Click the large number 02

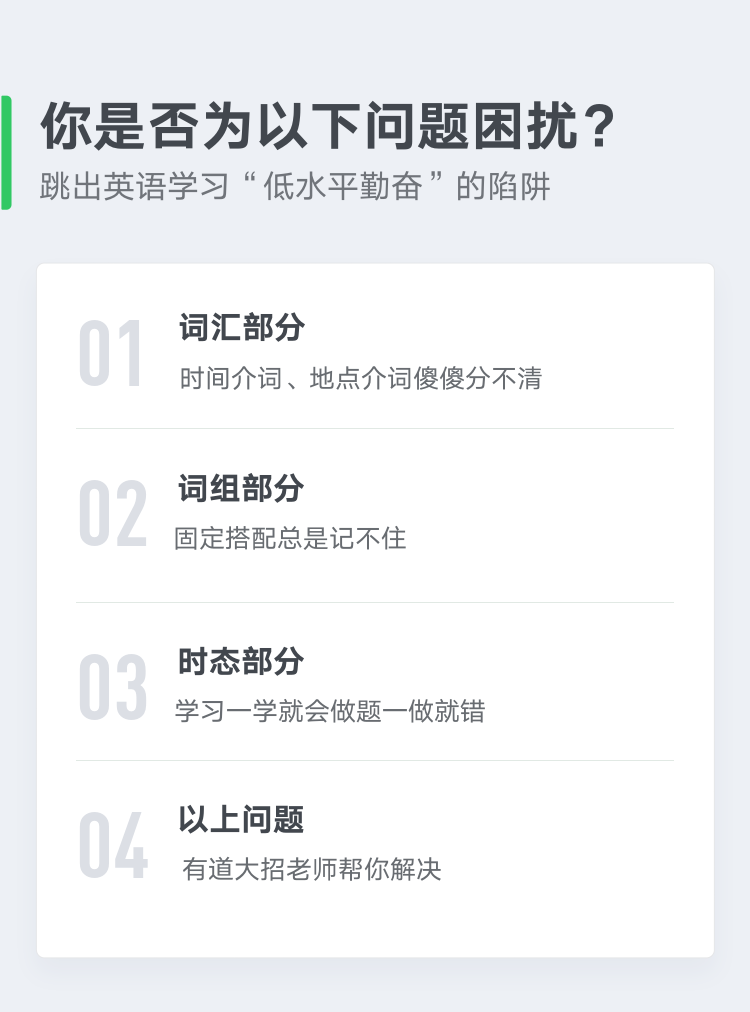click(113, 513)
